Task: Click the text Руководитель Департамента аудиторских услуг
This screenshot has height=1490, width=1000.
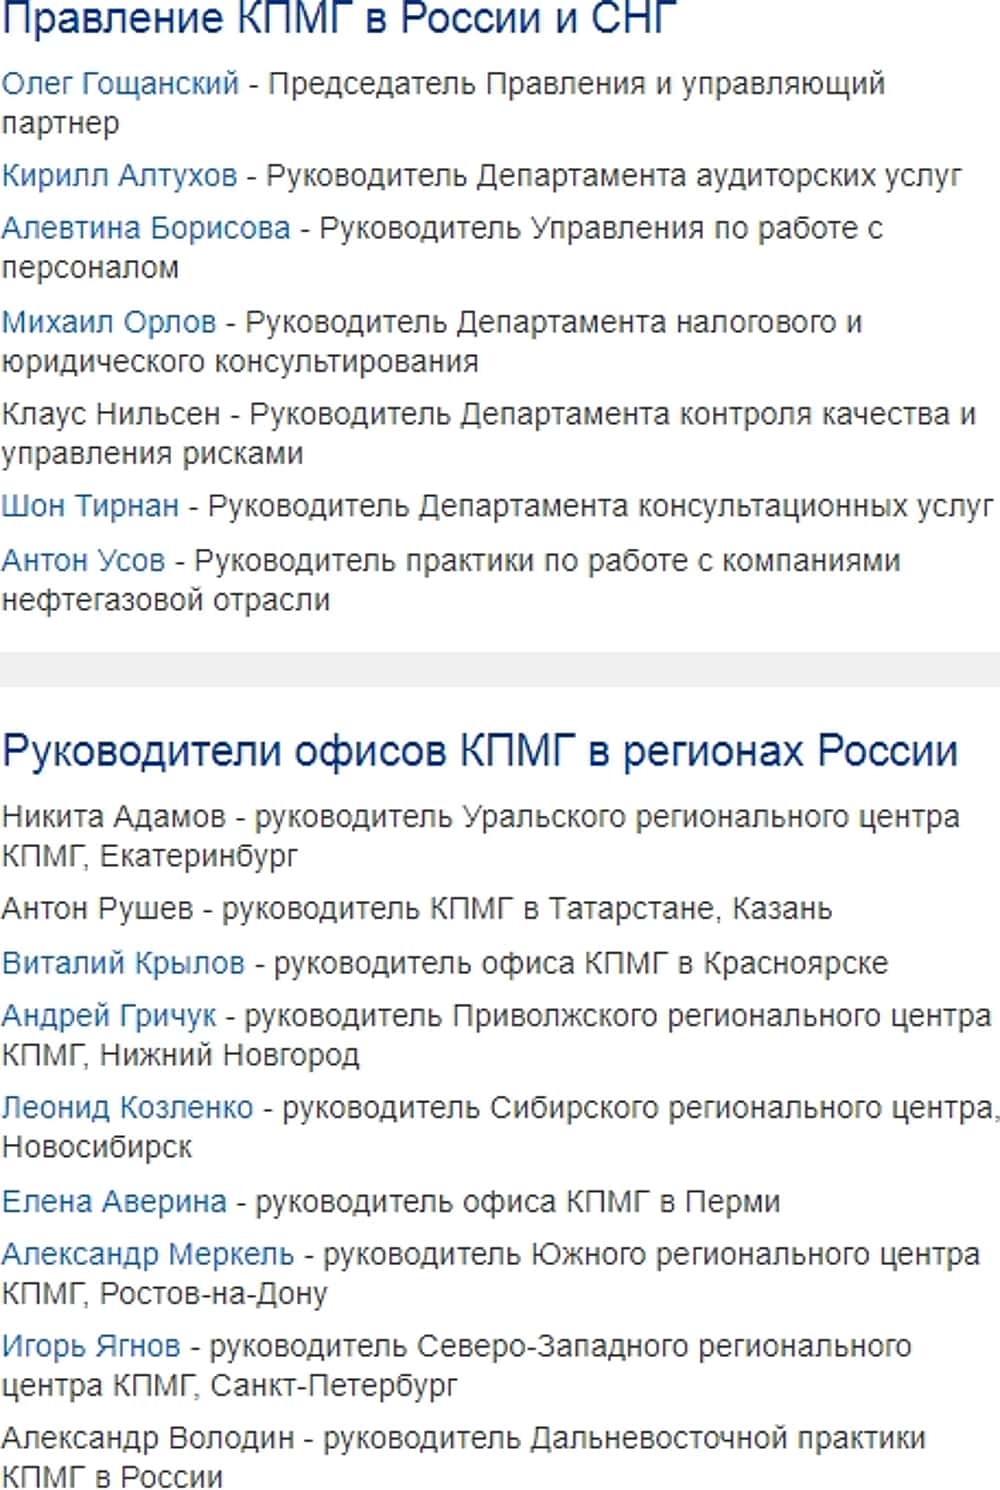Action: [x=614, y=176]
